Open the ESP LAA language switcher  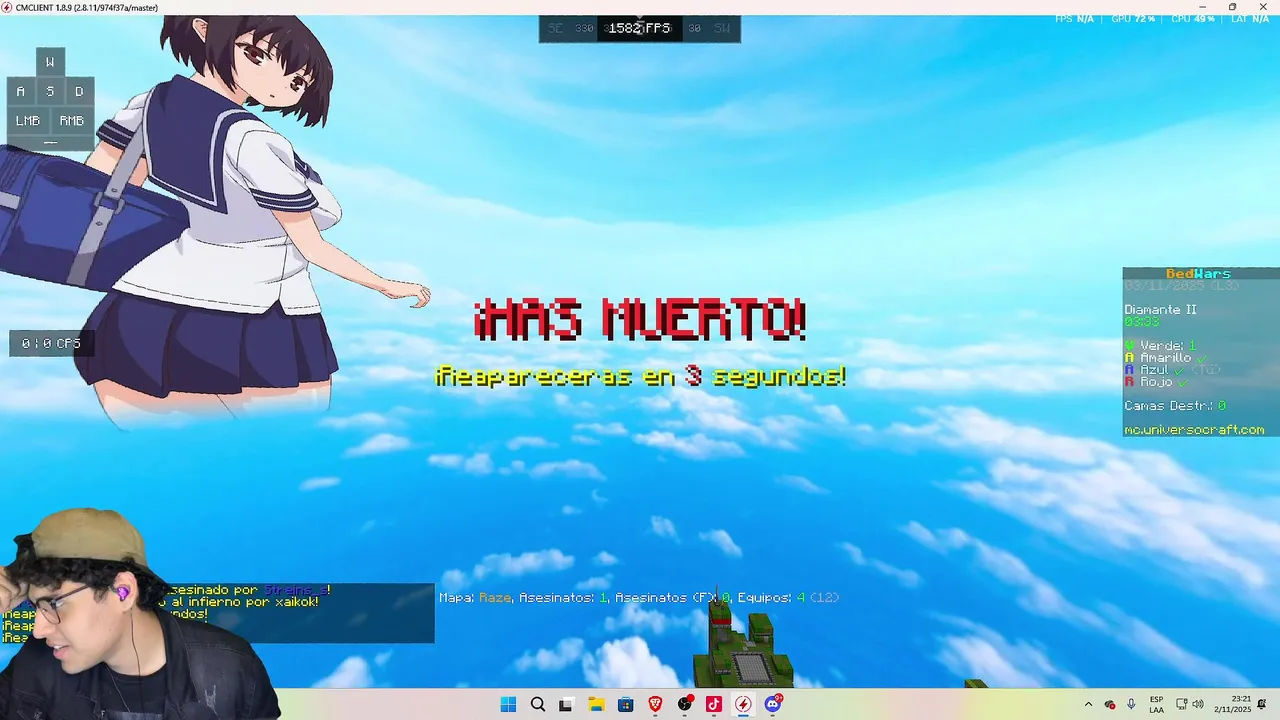(x=1156, y=704)
